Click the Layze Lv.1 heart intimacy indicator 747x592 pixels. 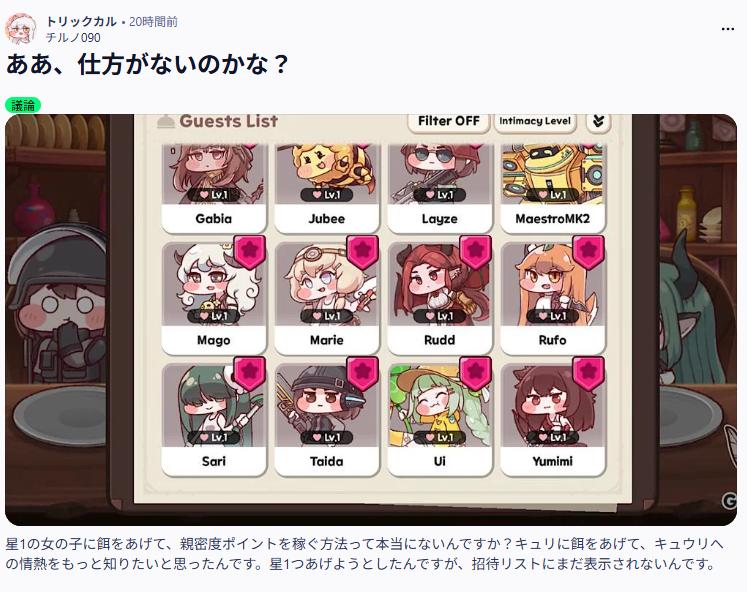(x=439, y=194)
